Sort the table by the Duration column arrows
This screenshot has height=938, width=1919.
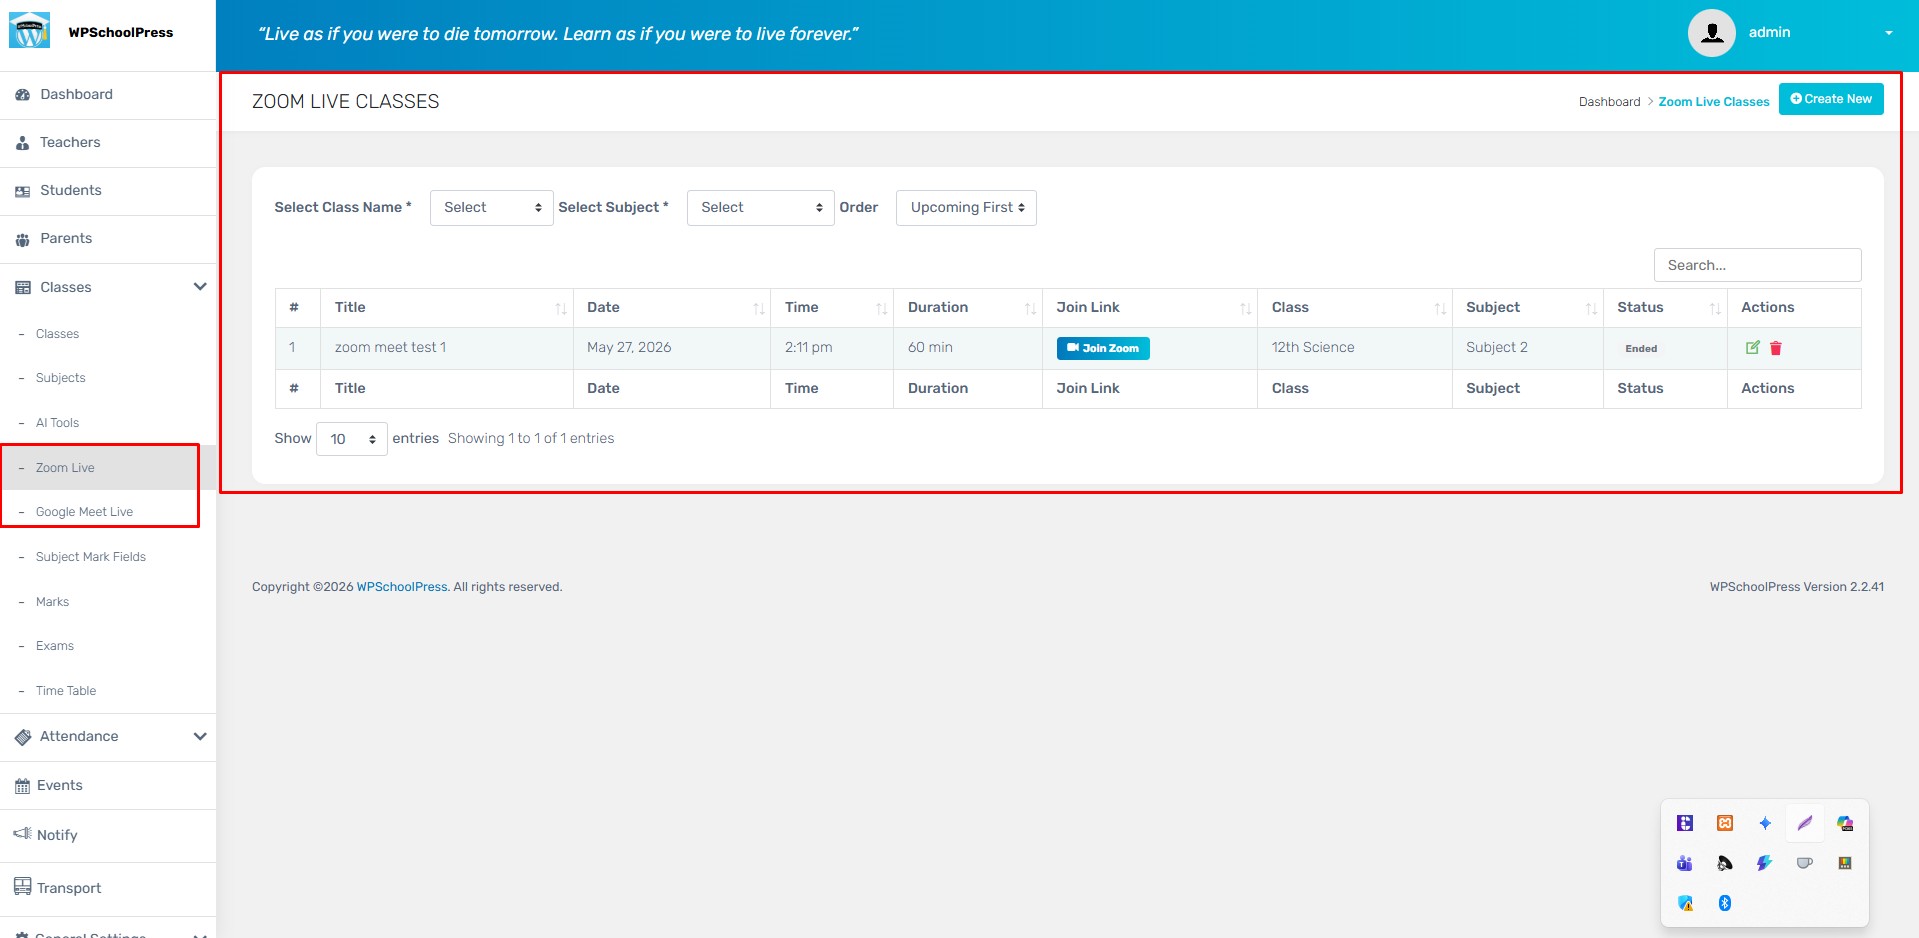tap(1031, 309)
